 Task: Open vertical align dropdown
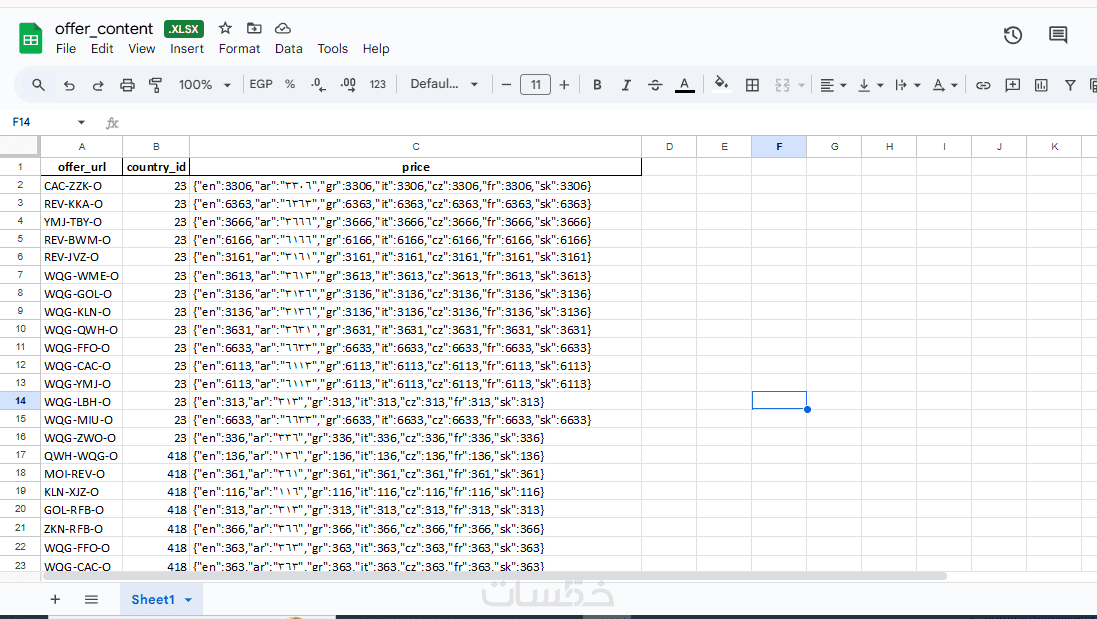click(870, 85)
